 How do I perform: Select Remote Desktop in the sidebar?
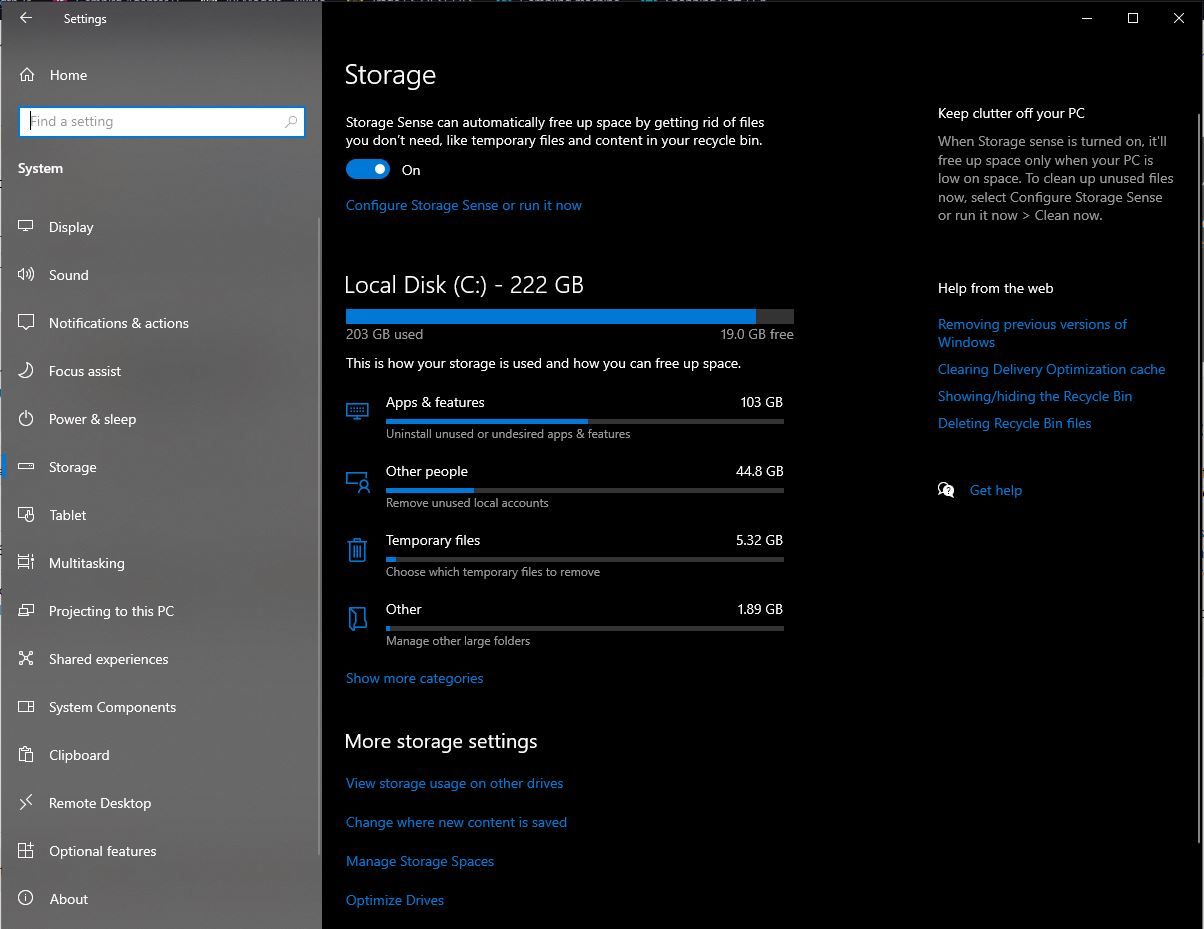pos(100,803)
